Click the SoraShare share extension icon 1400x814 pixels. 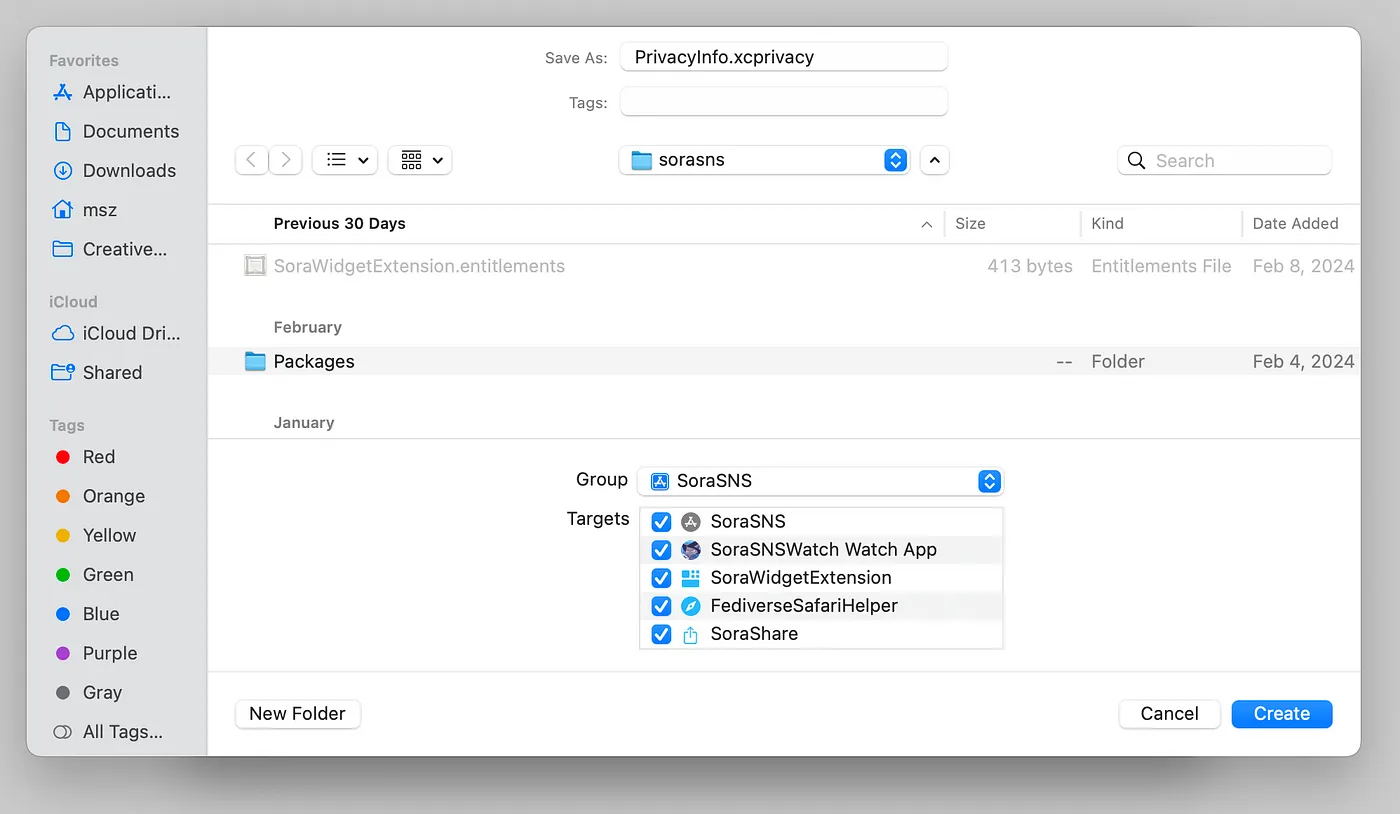coord(691,634)
